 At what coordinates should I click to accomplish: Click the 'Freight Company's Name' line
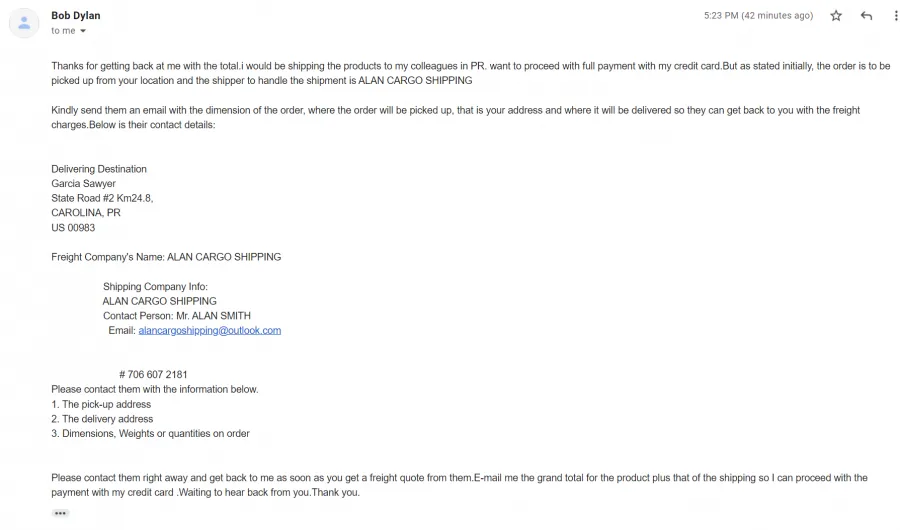(x=166, y=257)
